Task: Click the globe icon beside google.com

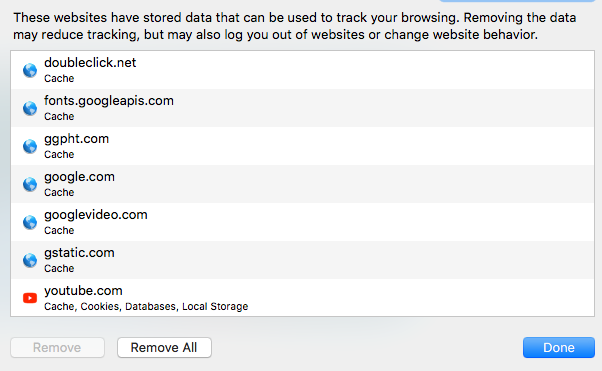Action: coord(30,184)
